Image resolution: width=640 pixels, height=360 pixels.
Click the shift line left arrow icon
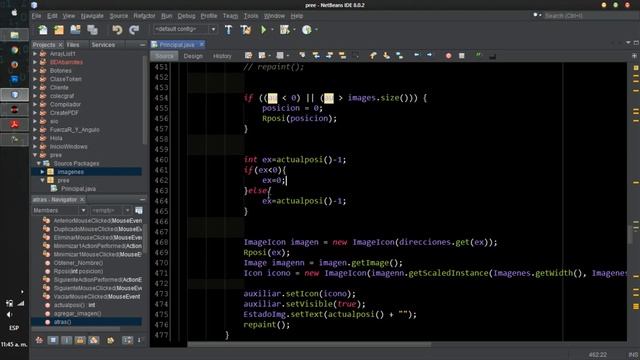(416, 55)
